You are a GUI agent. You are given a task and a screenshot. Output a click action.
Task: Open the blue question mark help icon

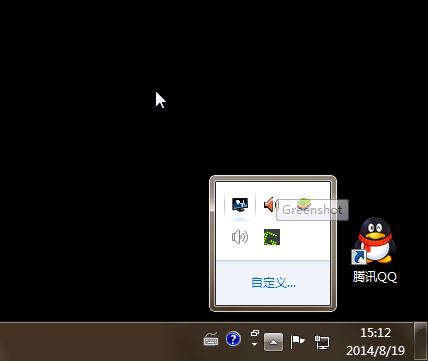233,339
